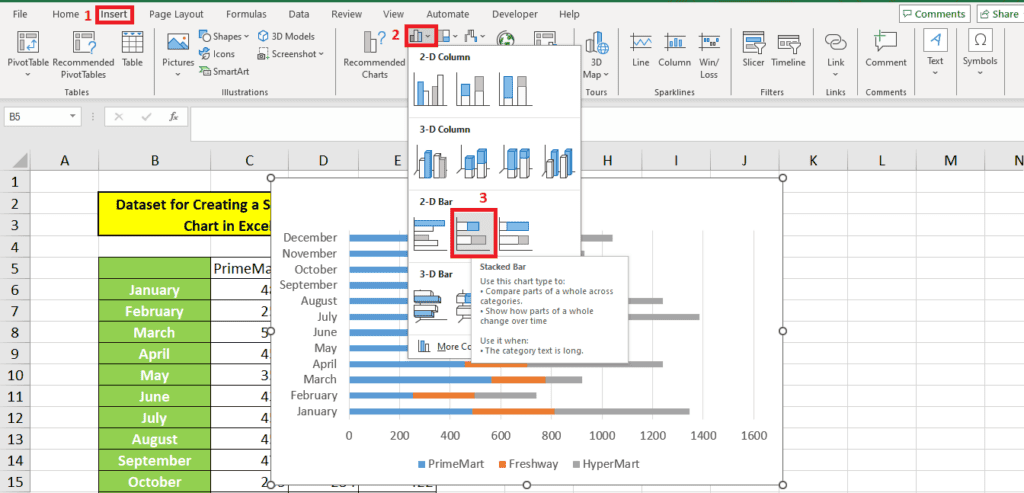
Task: Insert 3D Models
Action: click(286, 37)
